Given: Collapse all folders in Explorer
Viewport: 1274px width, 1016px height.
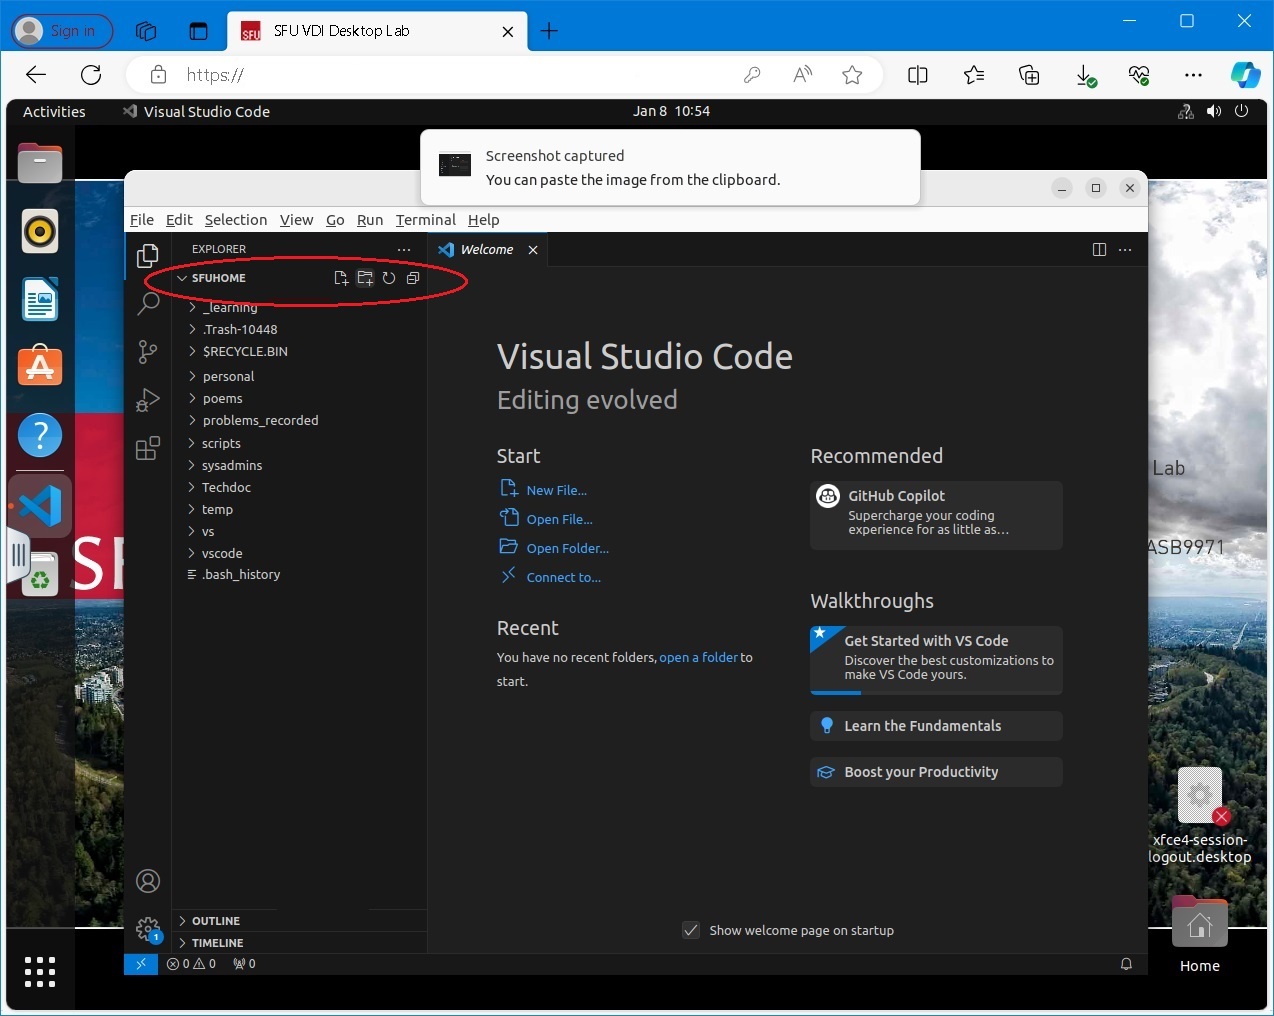Looking at the screenshot, I should click(413, 278).
